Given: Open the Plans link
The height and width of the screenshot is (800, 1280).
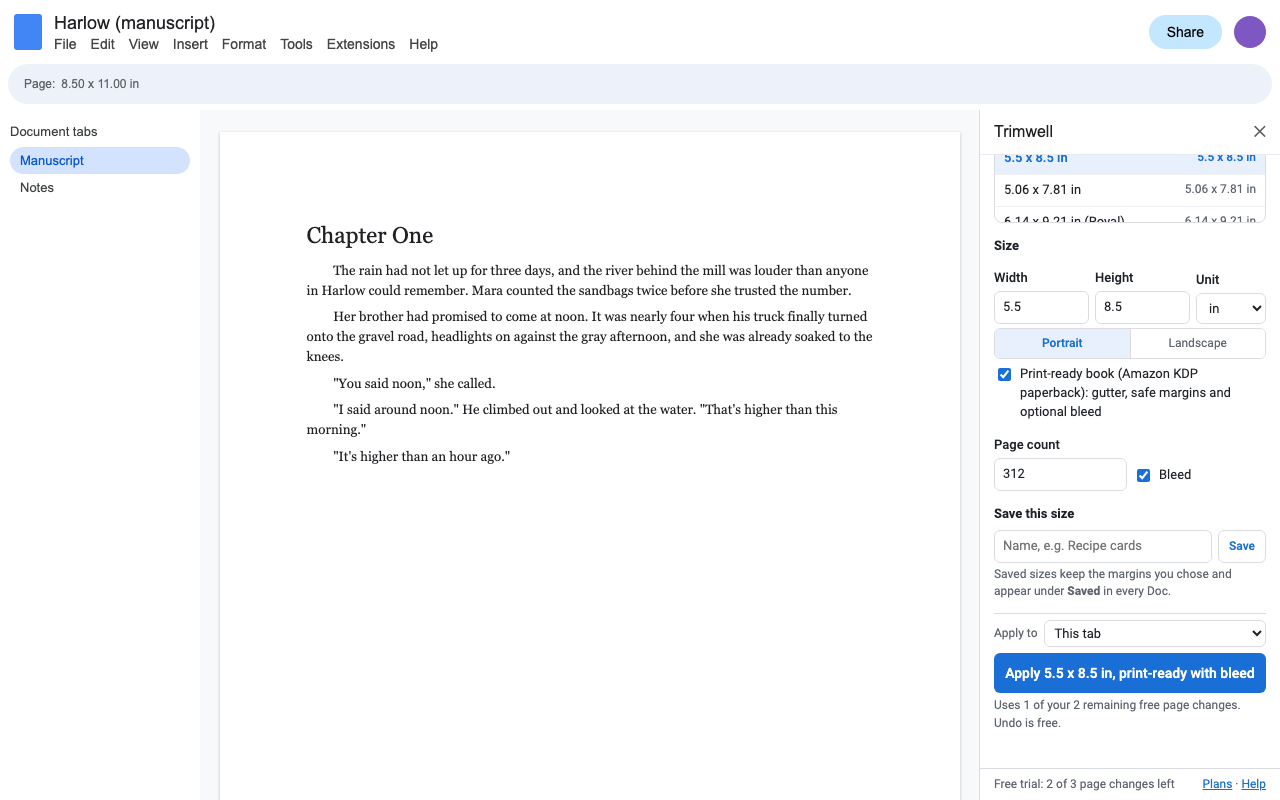Looking at the screenshot, I should point(1217,784).
